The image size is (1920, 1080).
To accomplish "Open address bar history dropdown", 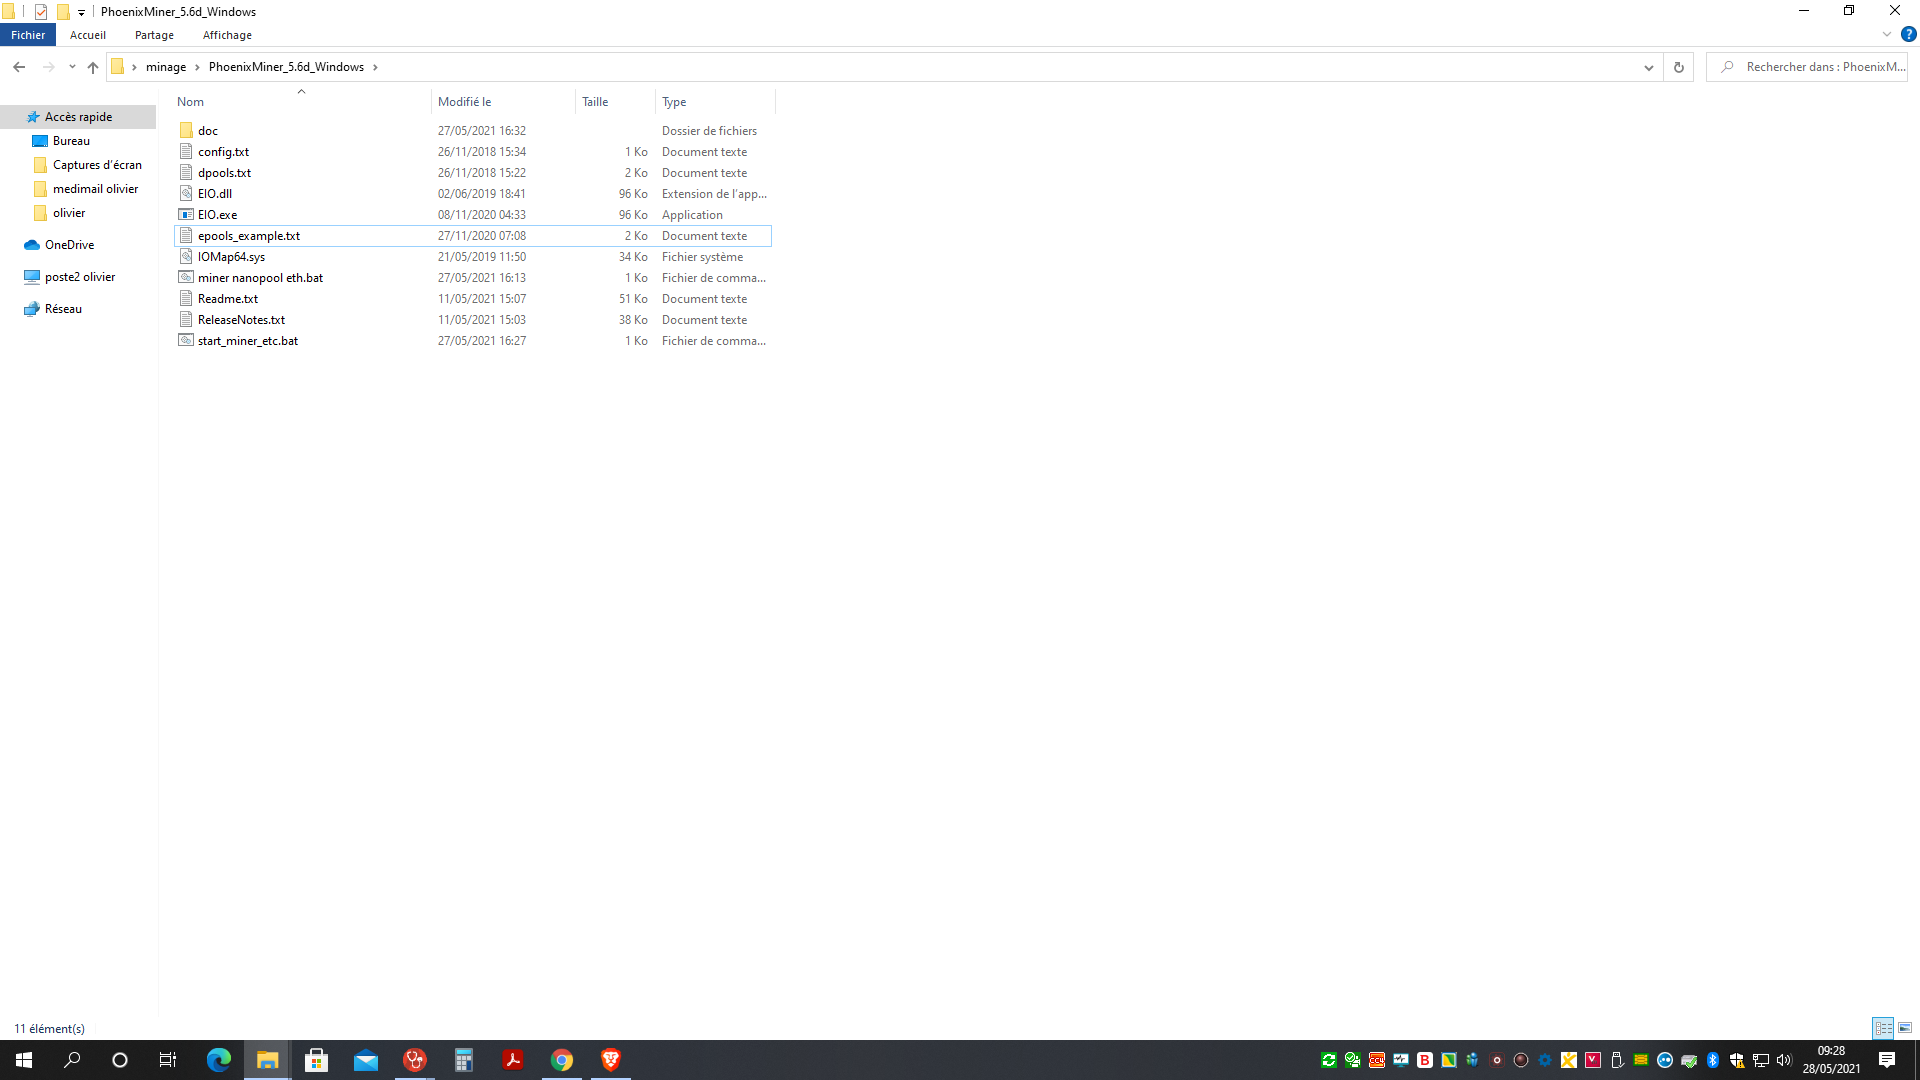I will point(1648,67).
